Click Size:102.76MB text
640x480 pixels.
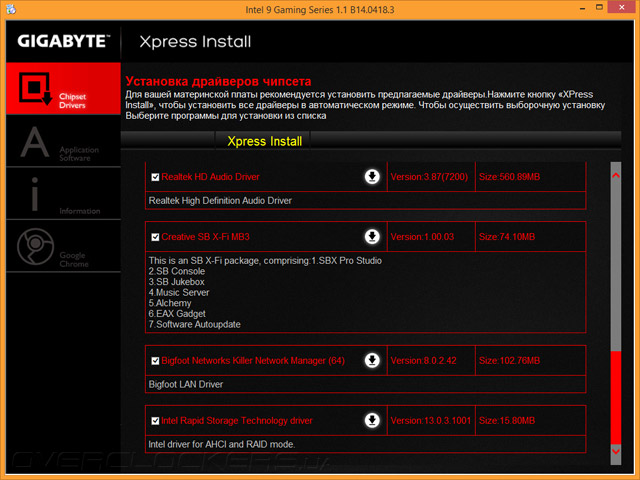pyautogui.click(x=509, y=360)
